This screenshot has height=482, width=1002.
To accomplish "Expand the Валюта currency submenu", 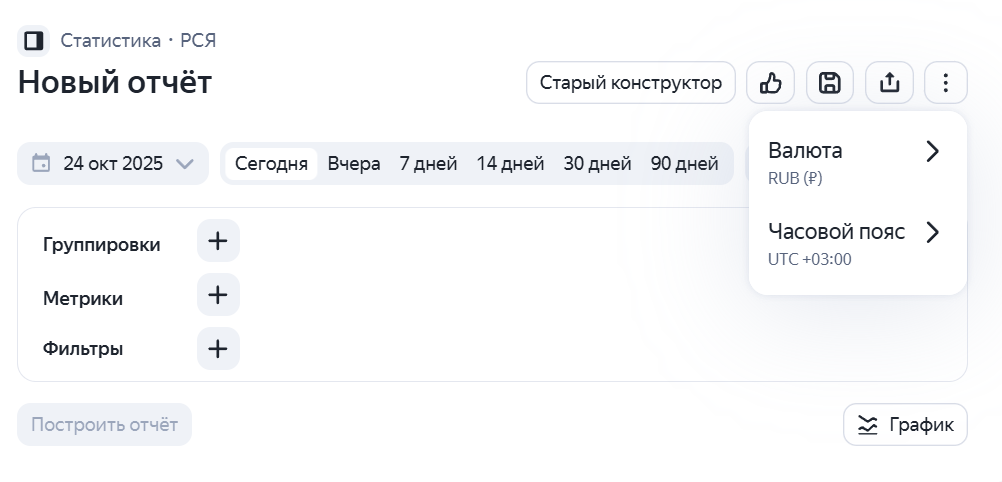I will pyautogui.click(x=856, y=163).
